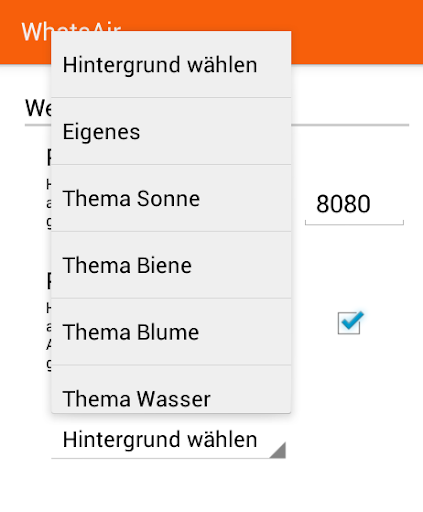Select top Hintergrund wählen list entry

(171, 64)
